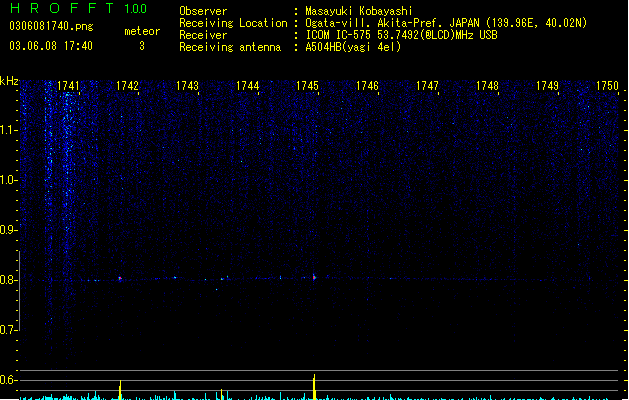Viewport: 629px width, 400px height.
Task: Click the 1744 time axis marker
Action: tap(248, 85)
